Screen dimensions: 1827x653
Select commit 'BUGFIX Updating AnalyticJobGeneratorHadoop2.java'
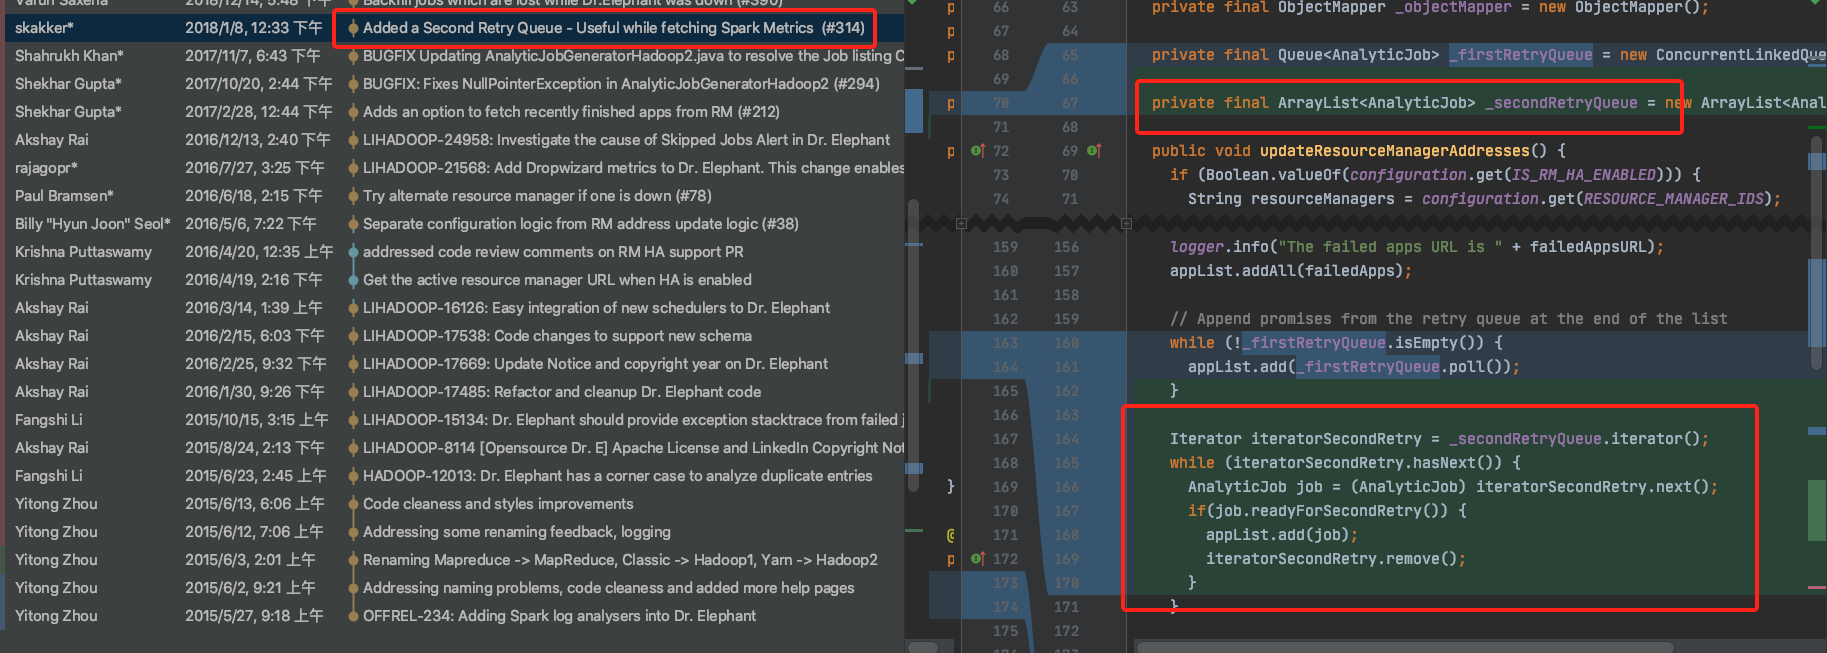point(633,56)
